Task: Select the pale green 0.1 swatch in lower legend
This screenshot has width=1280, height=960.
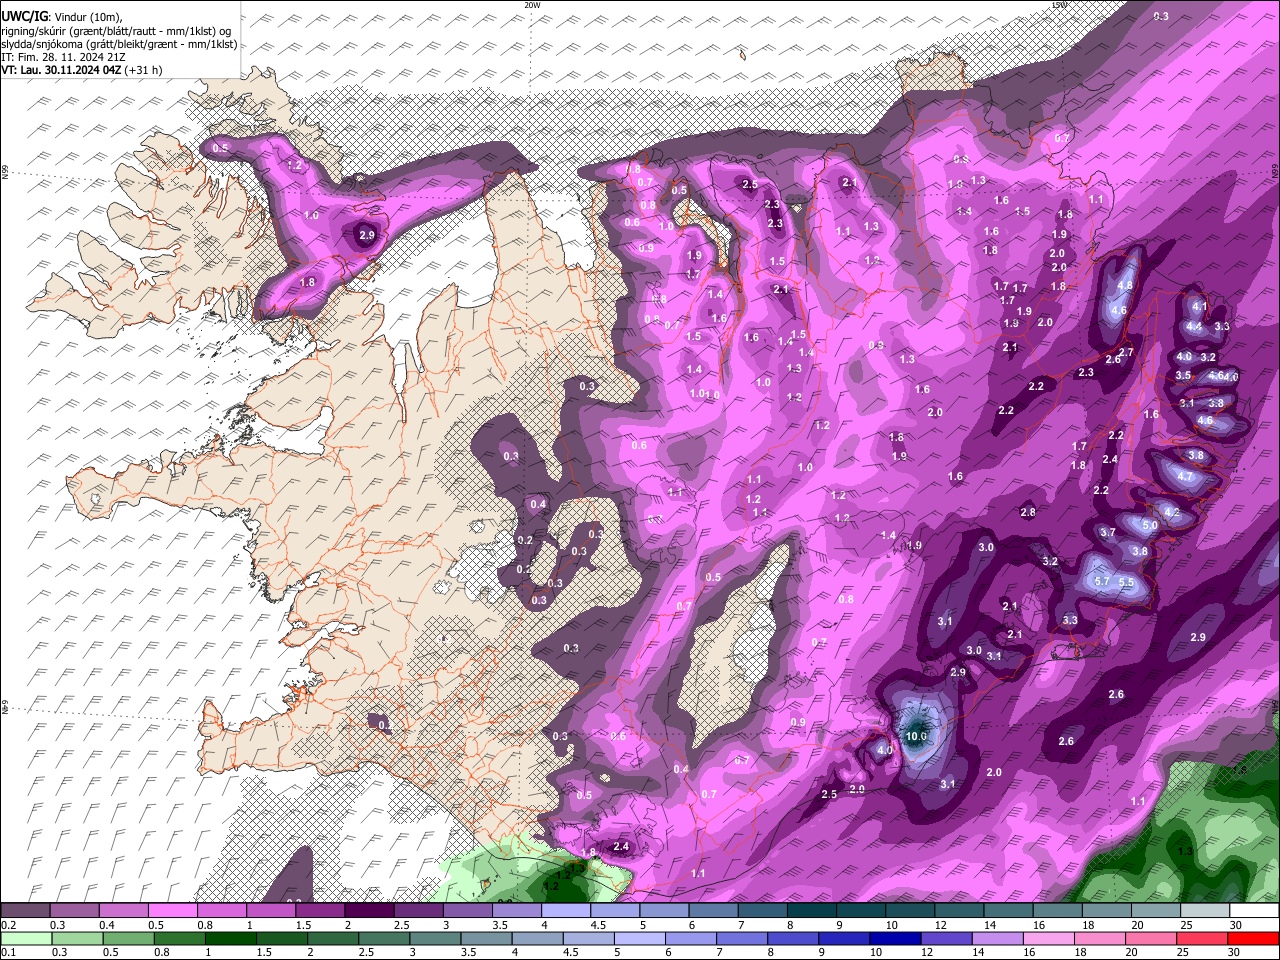Action: (x=25, y=938)
